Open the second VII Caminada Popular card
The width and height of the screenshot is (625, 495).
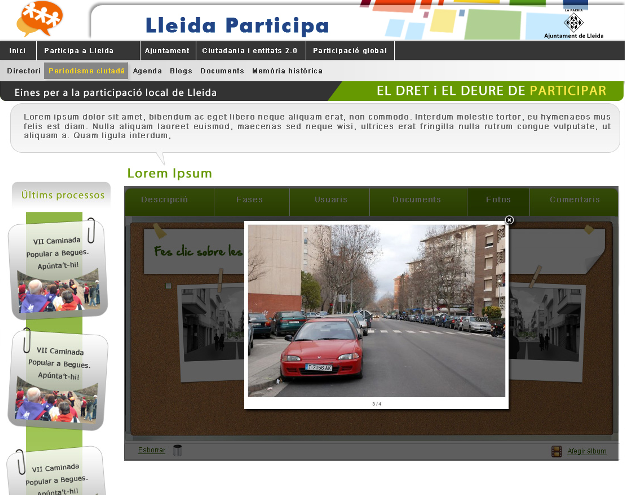click(x=58, y=379)
